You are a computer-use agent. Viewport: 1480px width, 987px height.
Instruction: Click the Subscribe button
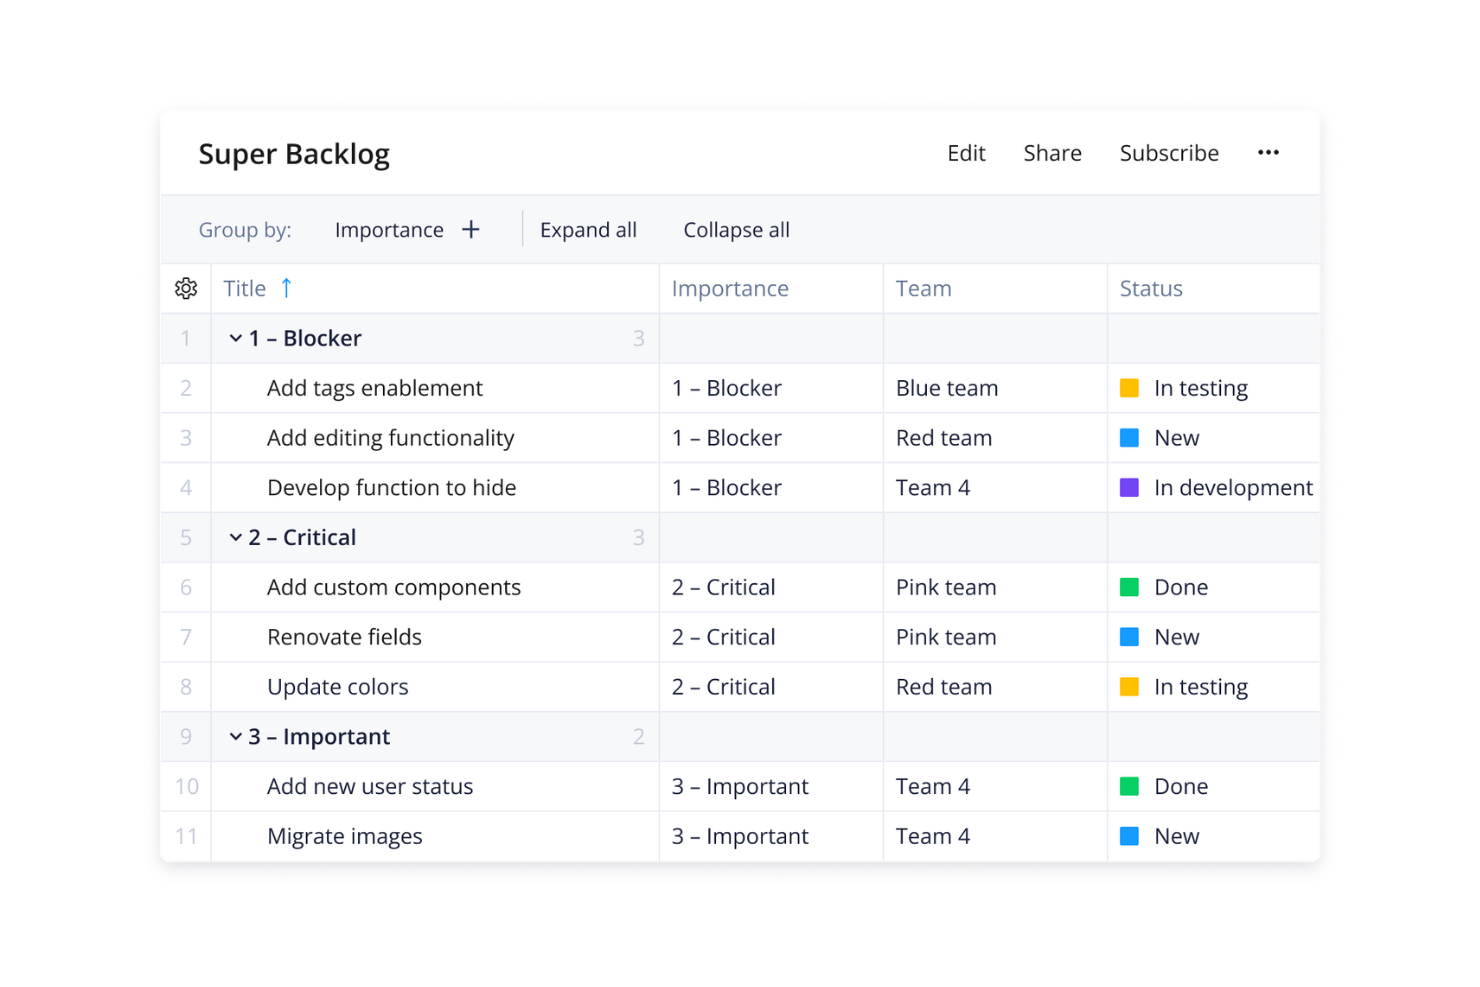pyautogui.click(x=1169, y=153)
